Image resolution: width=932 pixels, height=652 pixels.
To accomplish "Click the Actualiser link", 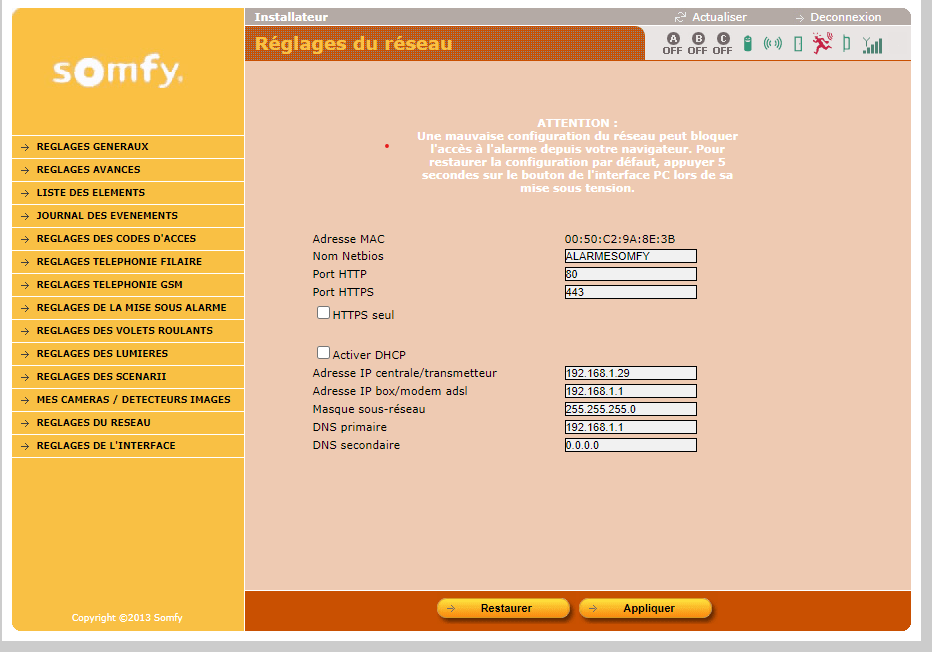I will click(719, 17).
